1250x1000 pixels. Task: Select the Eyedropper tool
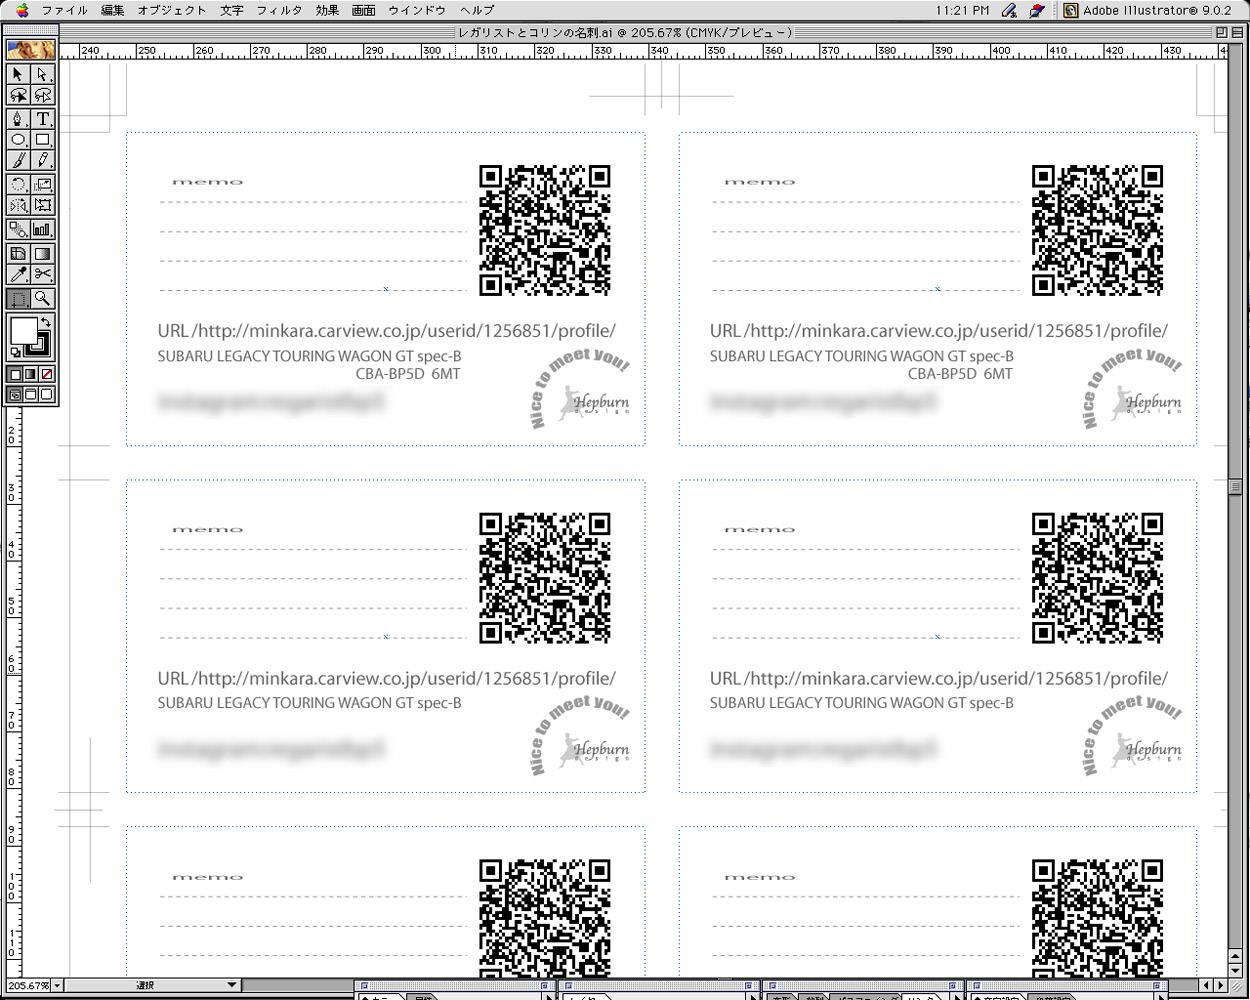click(18, 274)
